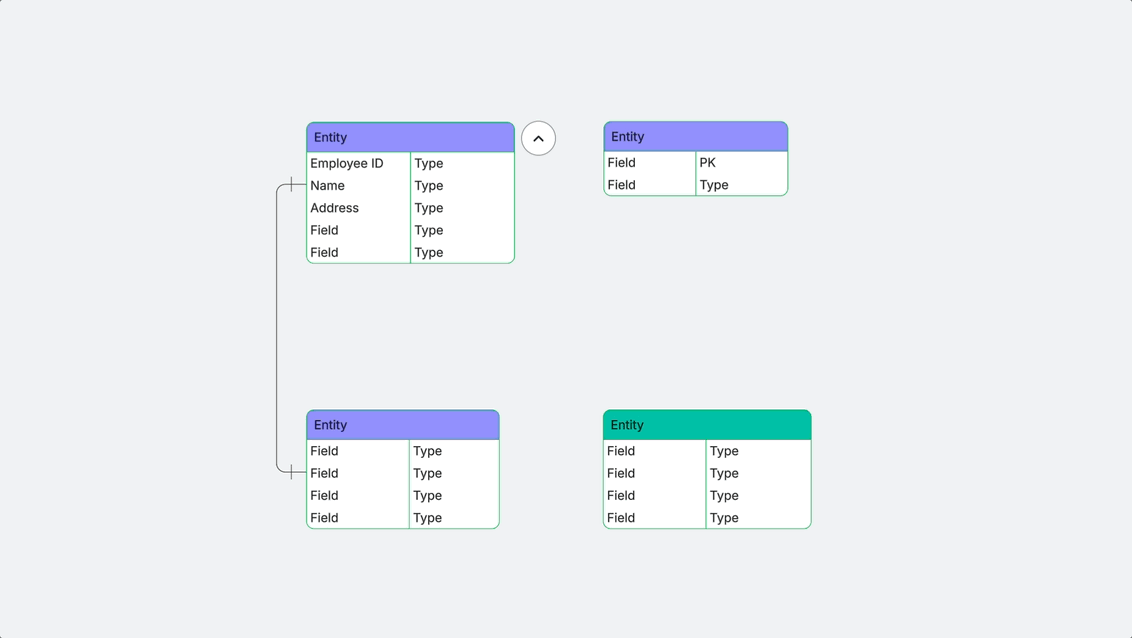Screen dimensions: 1132x638
Task: Select last Type cell in green entity
Action: pos(758,517)
